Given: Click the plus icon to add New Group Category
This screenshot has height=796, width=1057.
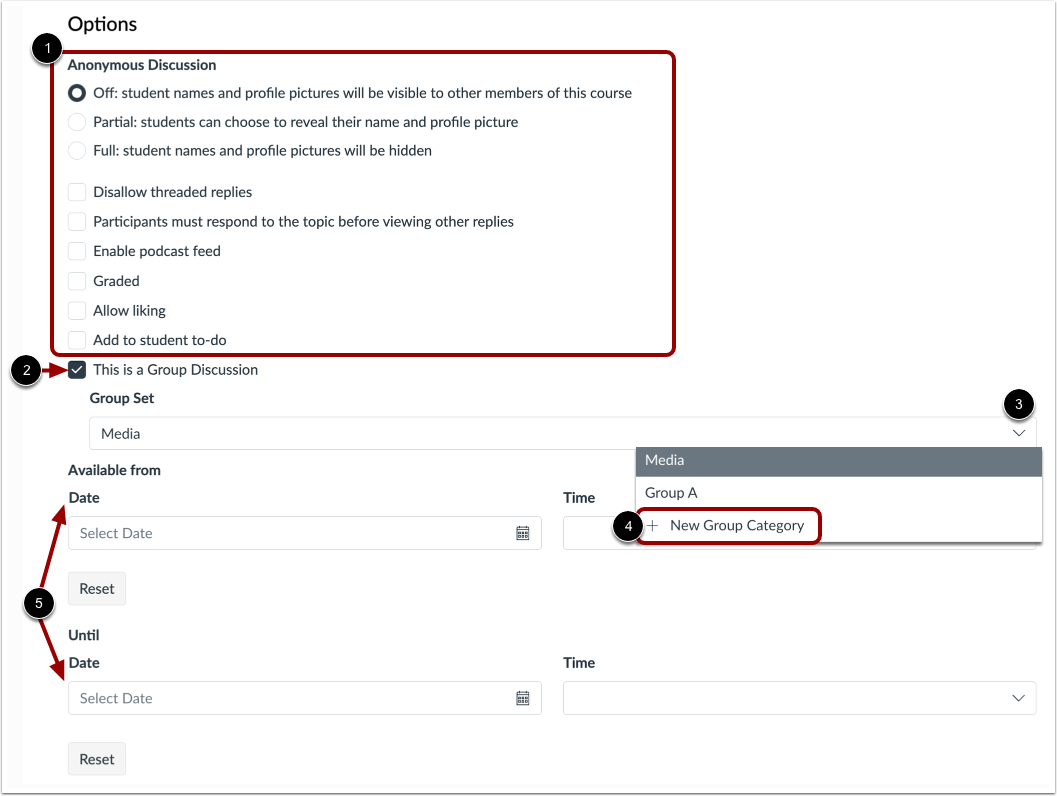Looking at the screenshot, I should (x=652, y=525).
